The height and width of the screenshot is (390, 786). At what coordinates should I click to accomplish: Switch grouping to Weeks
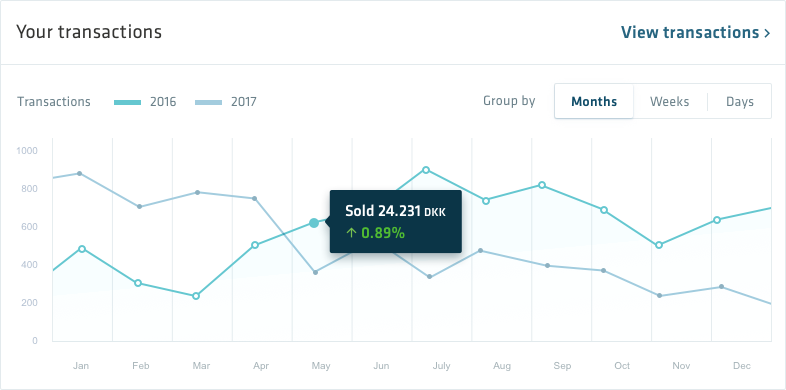(x=670, y=102)
